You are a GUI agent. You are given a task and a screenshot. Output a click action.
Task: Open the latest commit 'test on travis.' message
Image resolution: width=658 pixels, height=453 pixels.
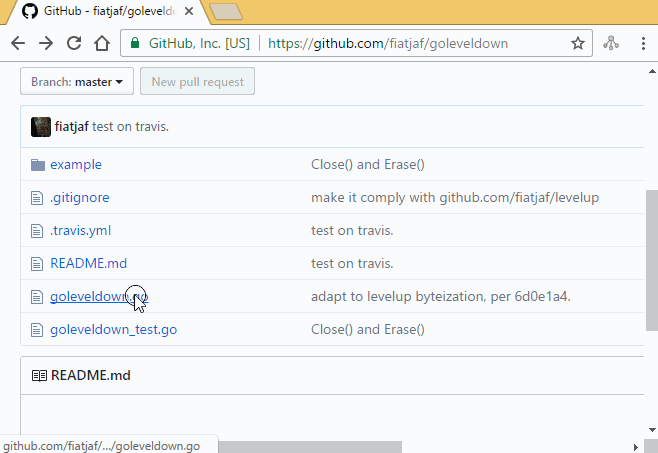coord(131,126)
